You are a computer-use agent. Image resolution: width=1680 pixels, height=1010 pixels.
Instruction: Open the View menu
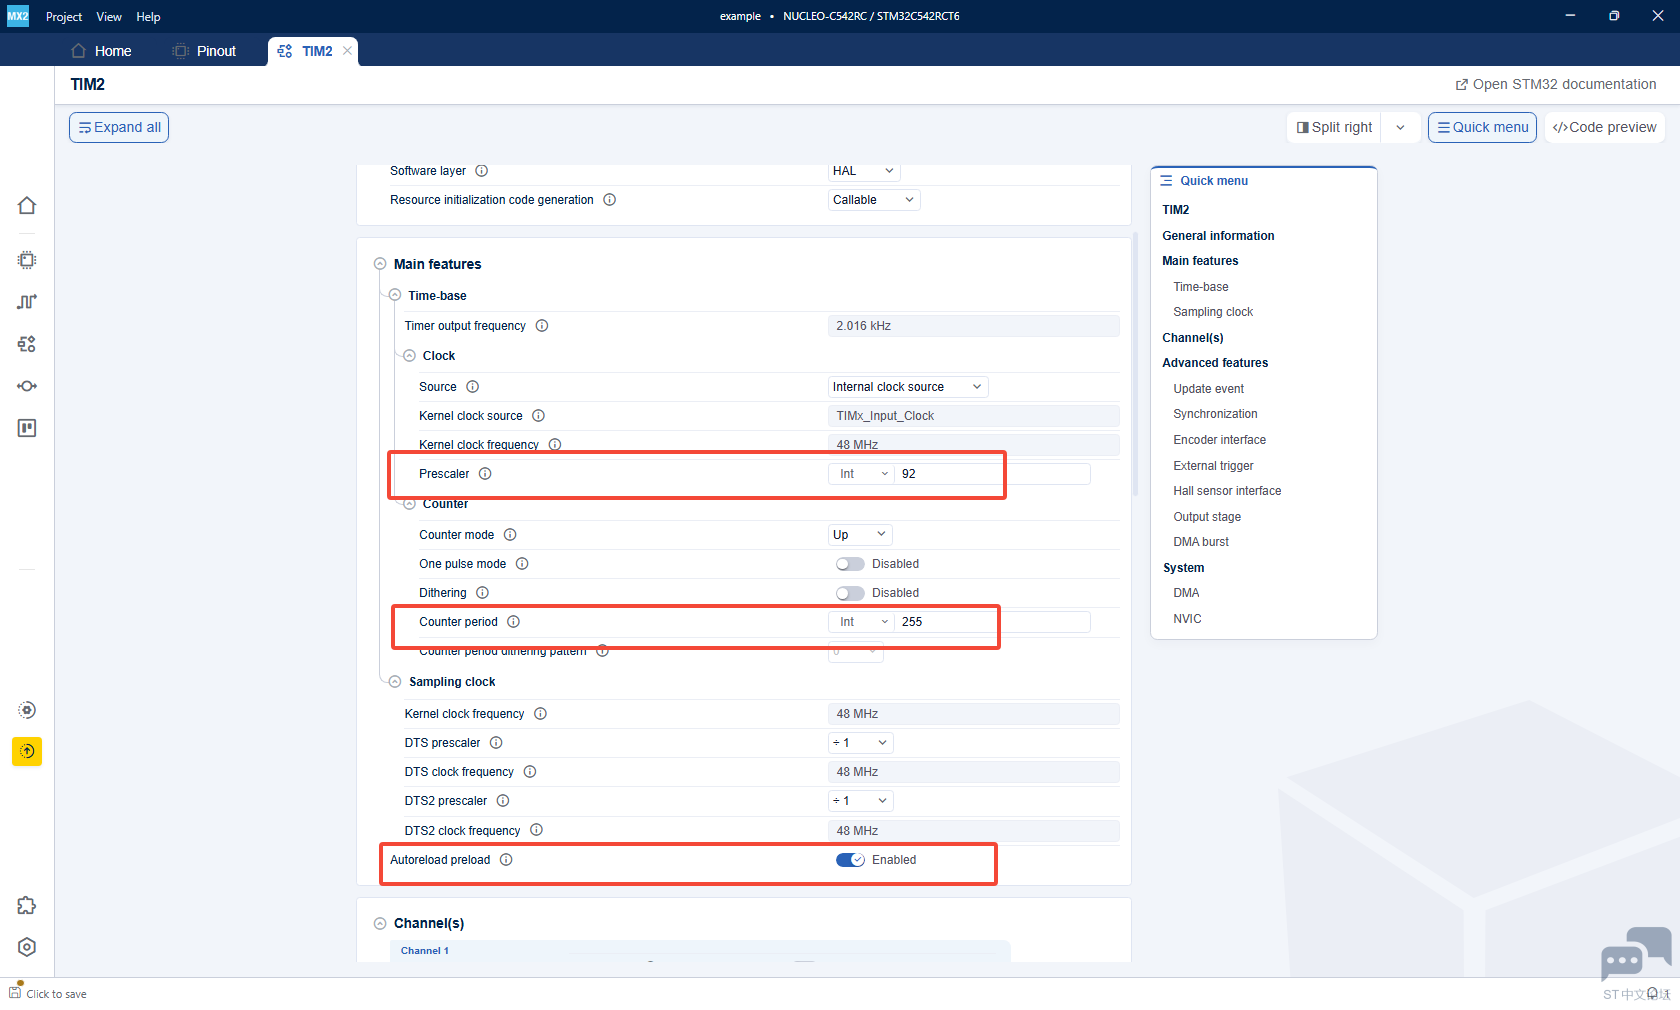click(x=109, y=17)
